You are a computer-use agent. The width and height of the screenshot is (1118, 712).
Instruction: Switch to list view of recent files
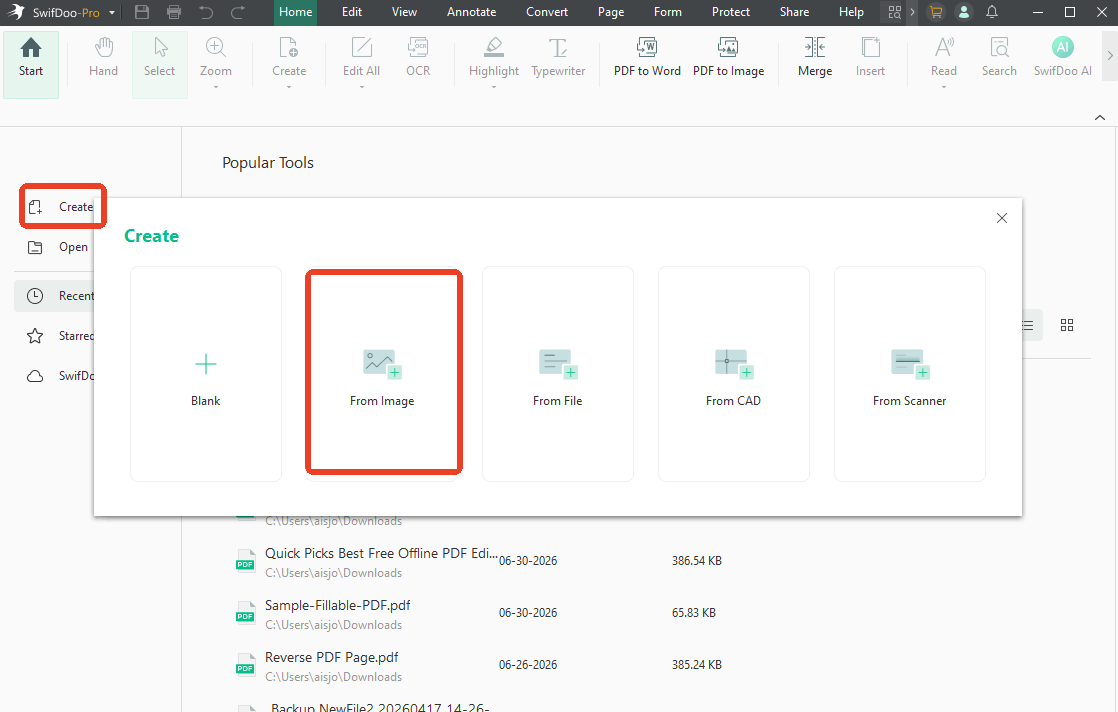[1027, 325]
